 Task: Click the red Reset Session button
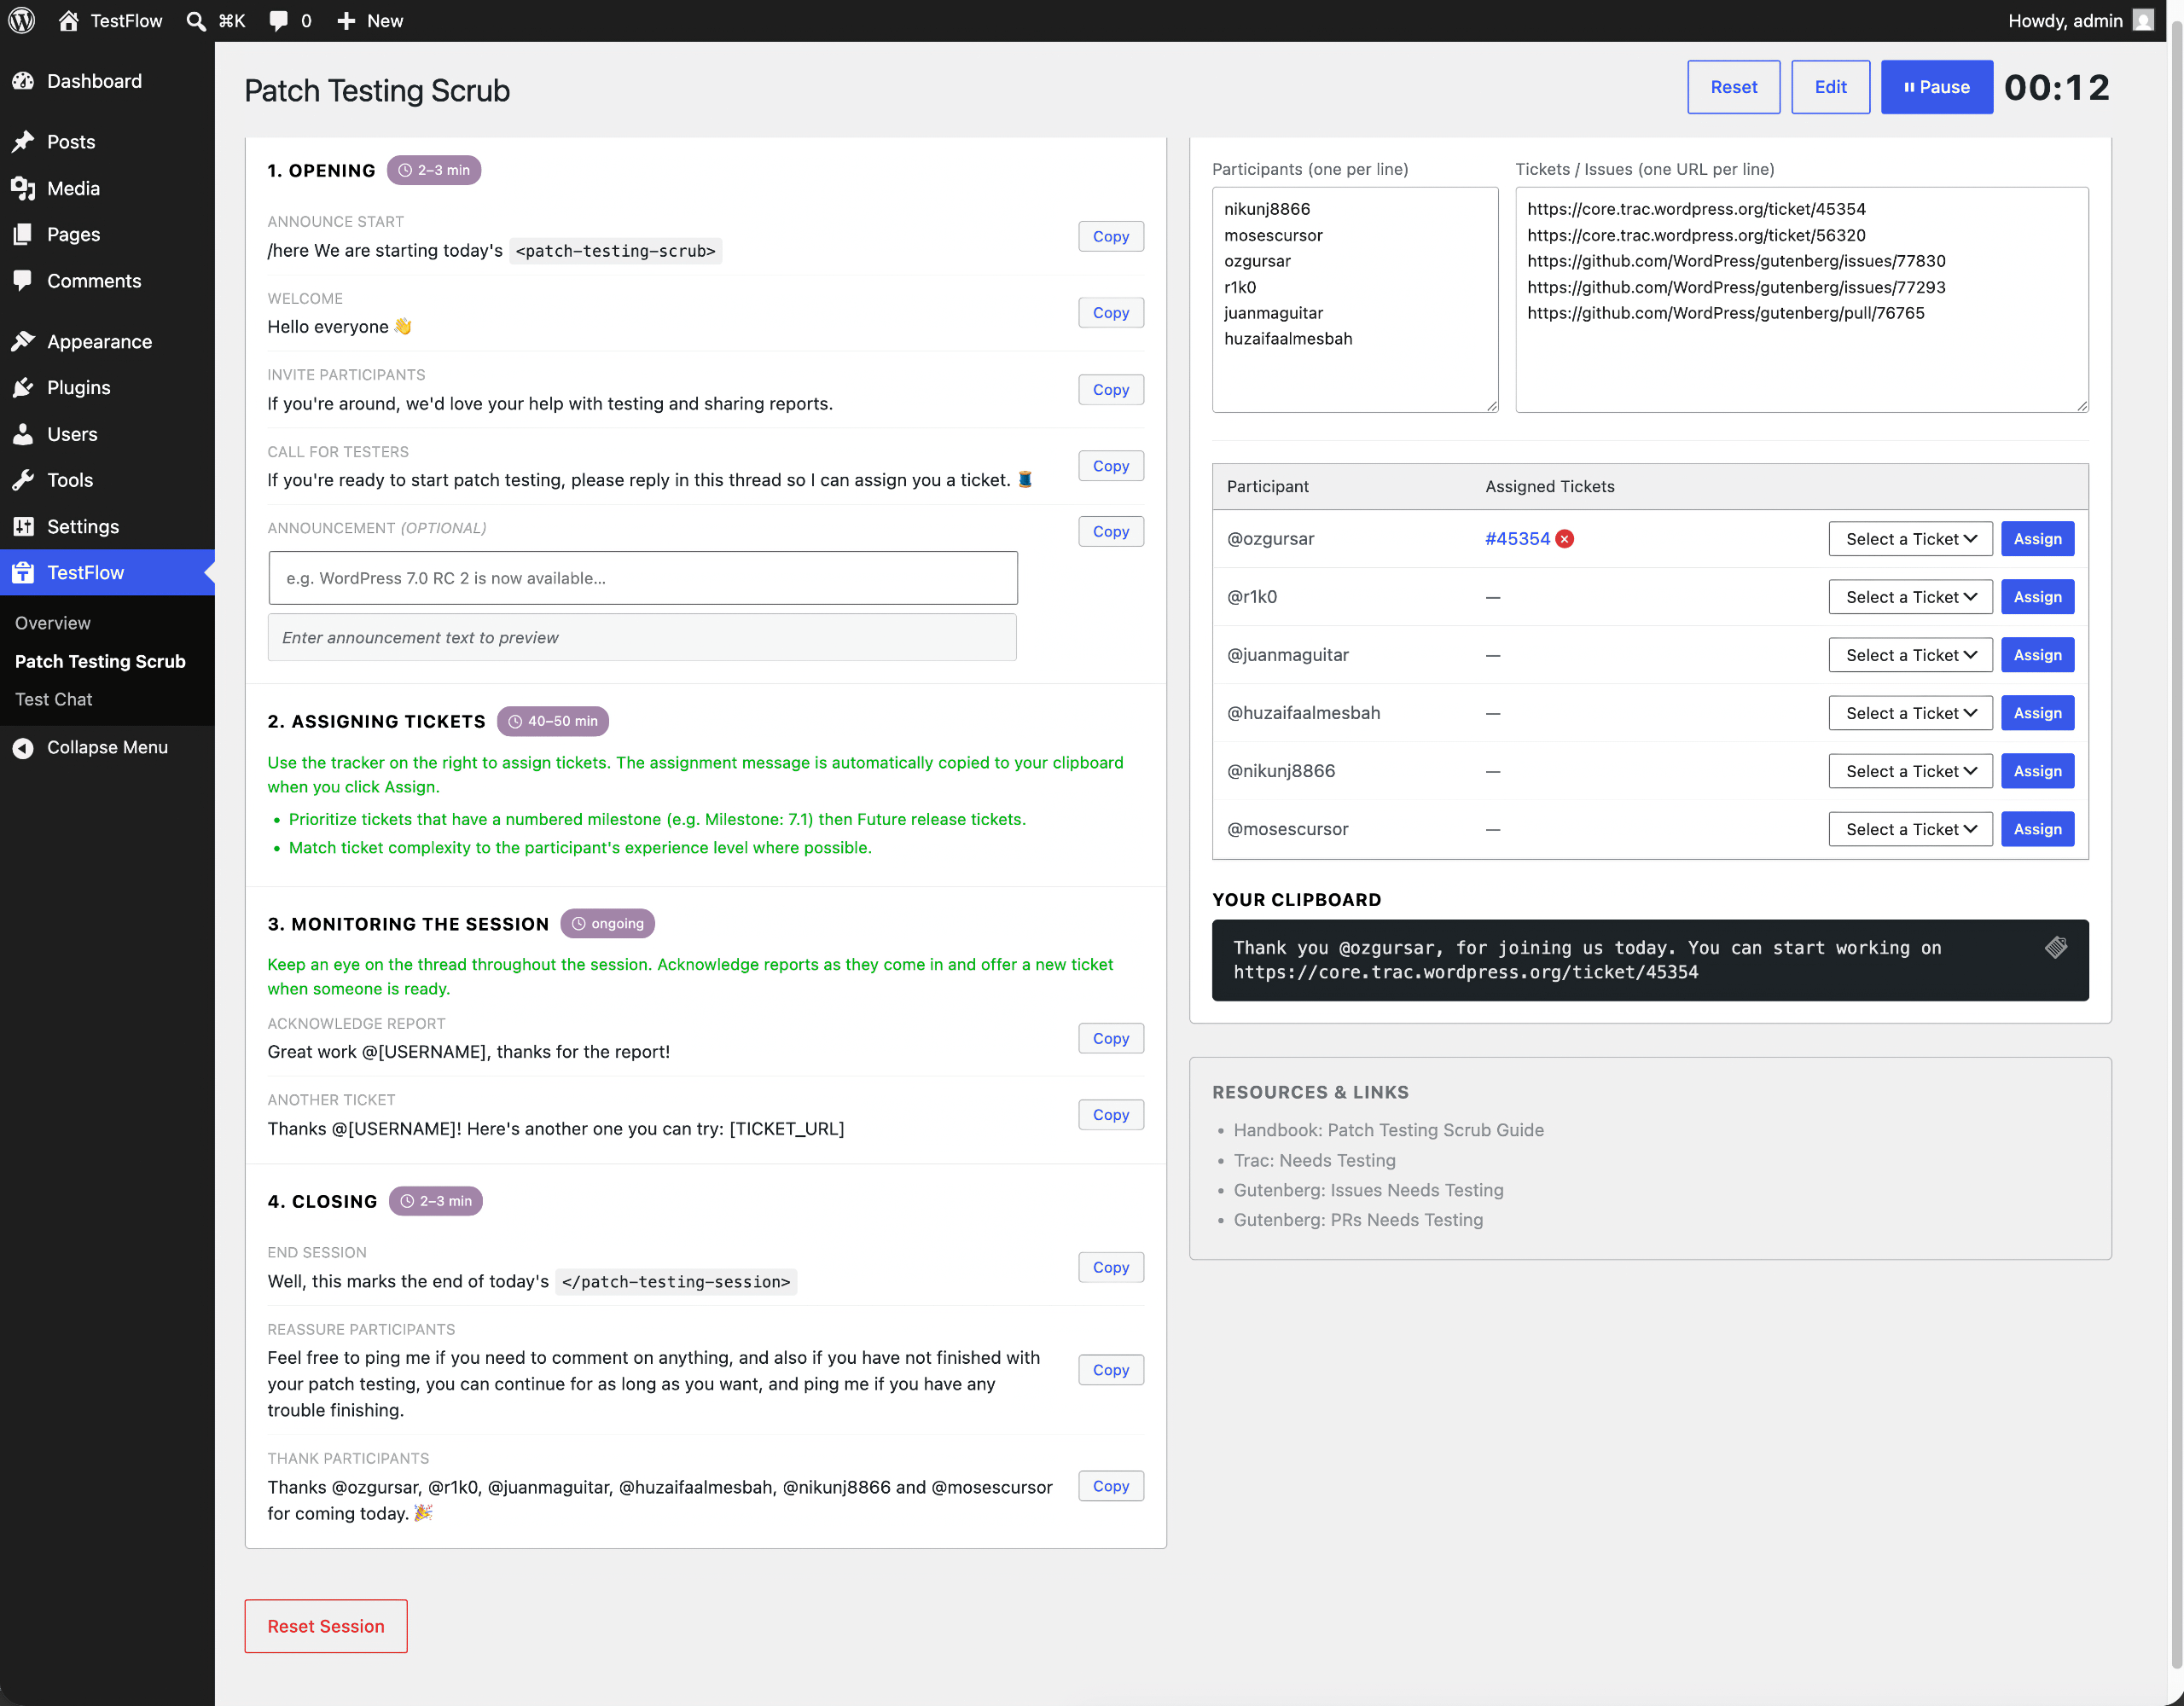[326, 1626]
